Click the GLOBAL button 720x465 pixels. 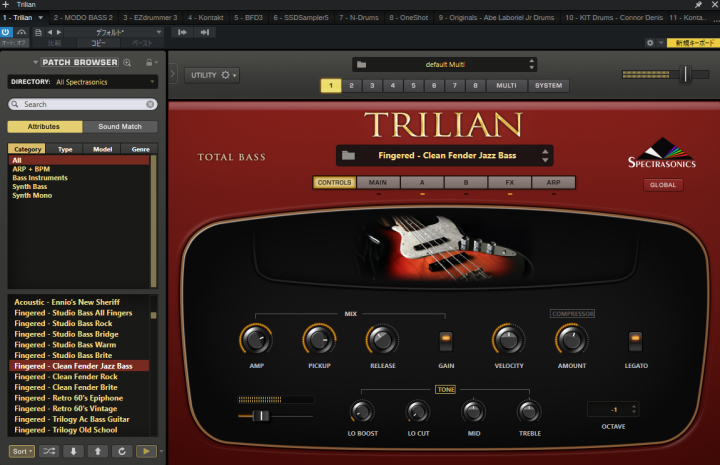coord(663,185)
